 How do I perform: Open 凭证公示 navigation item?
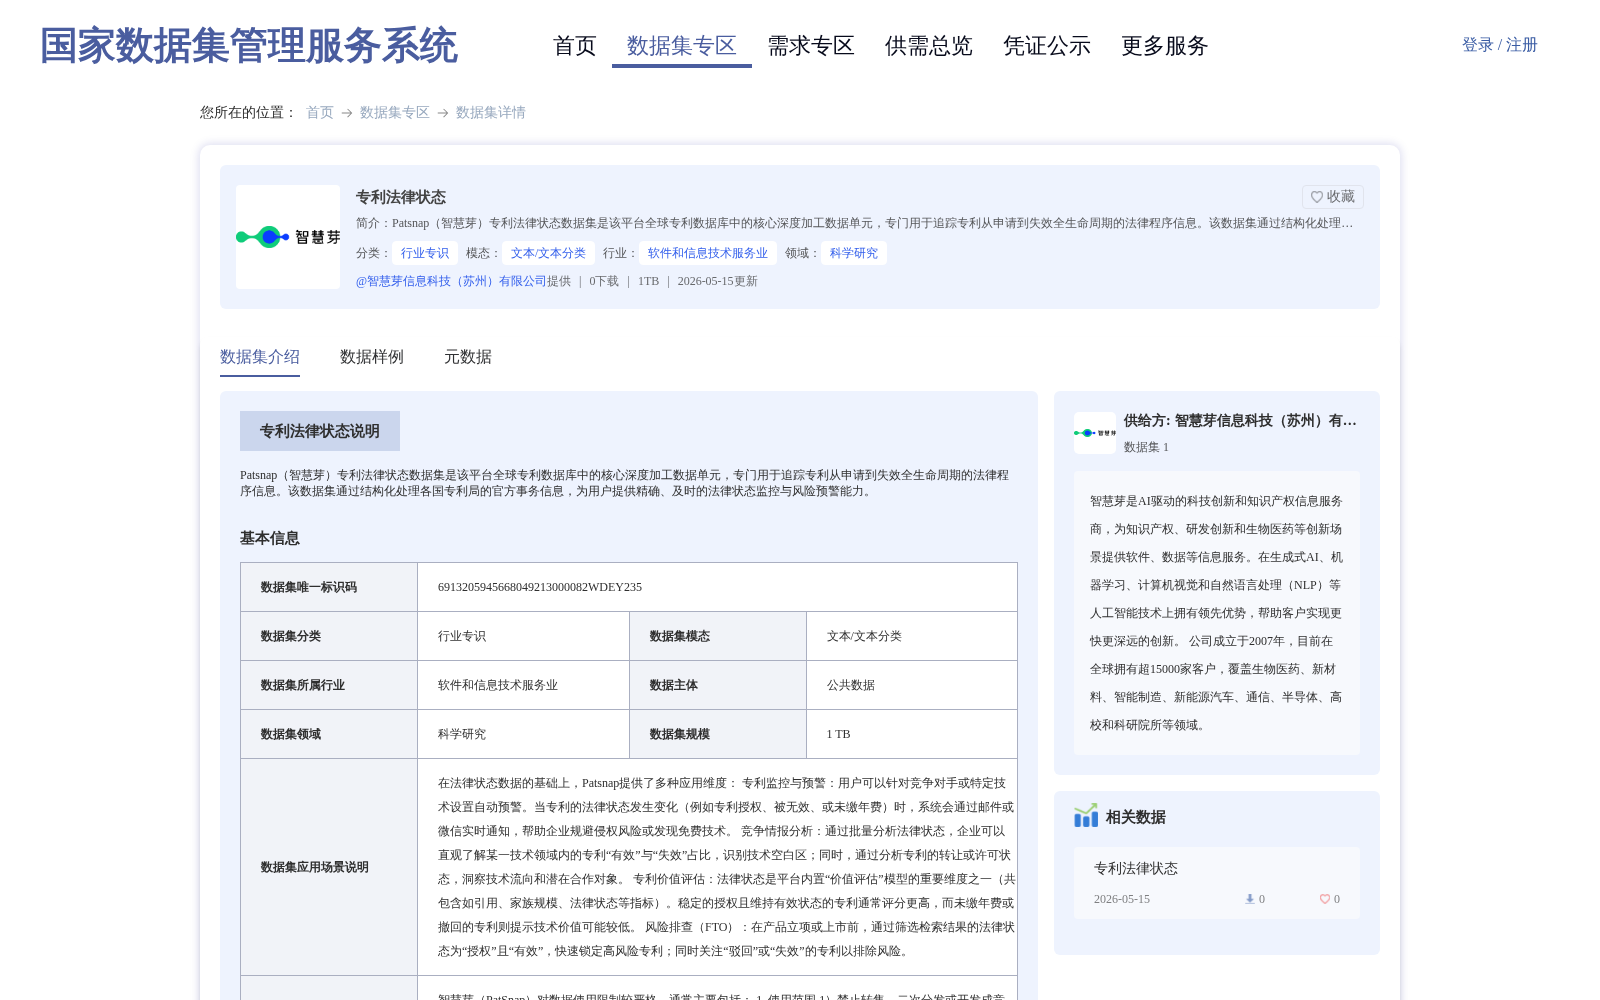(x=1047, y=46)
